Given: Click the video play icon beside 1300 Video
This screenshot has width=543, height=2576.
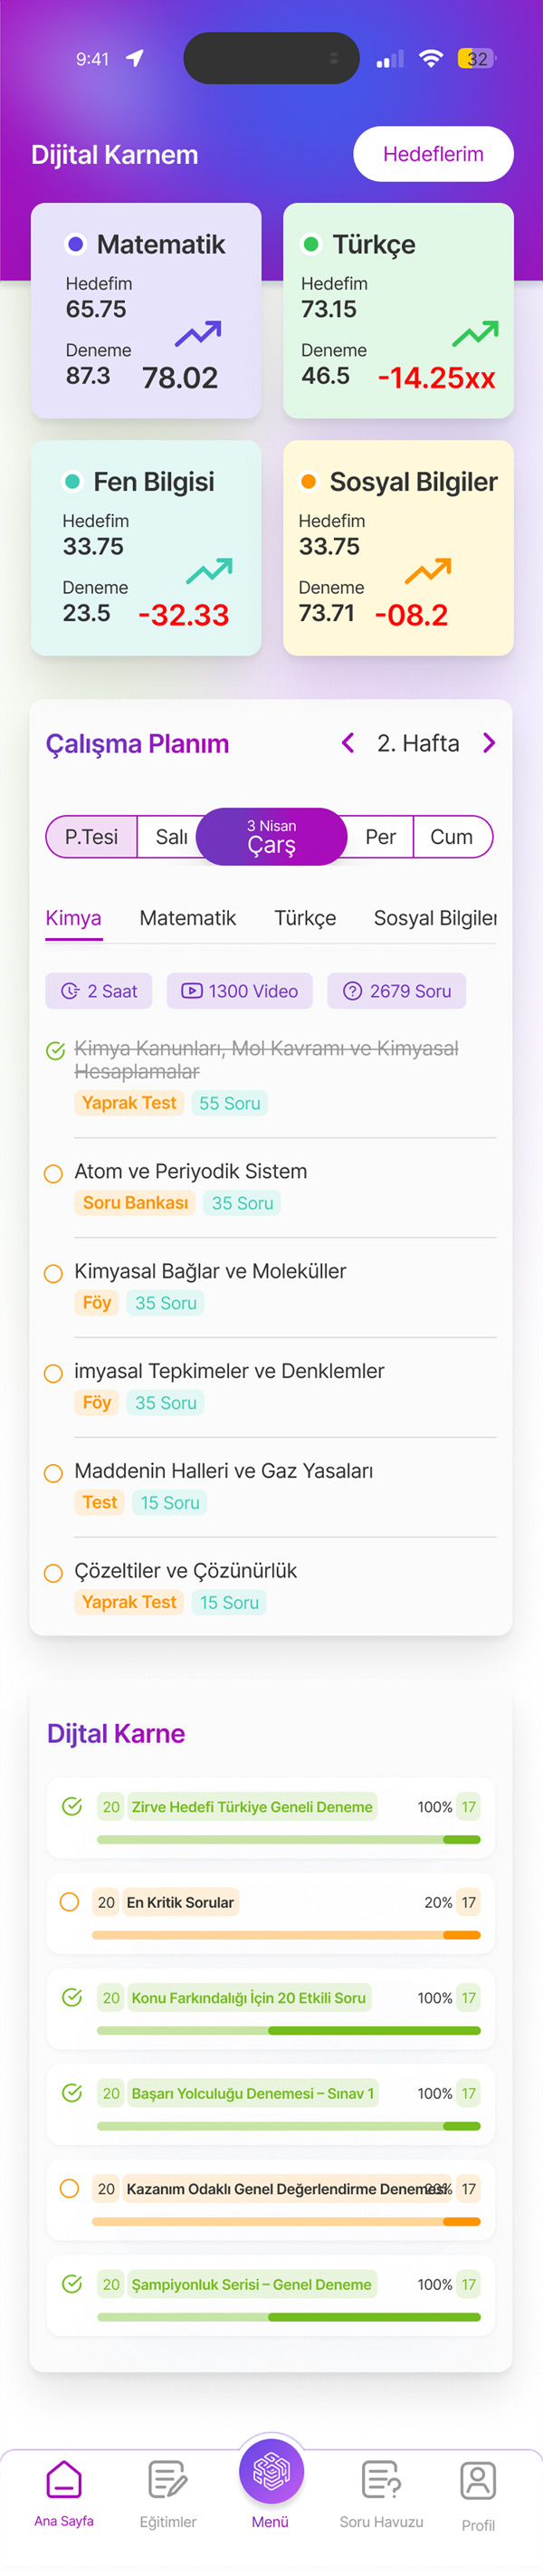Looking at the screenshot, I should click(190, 991).
